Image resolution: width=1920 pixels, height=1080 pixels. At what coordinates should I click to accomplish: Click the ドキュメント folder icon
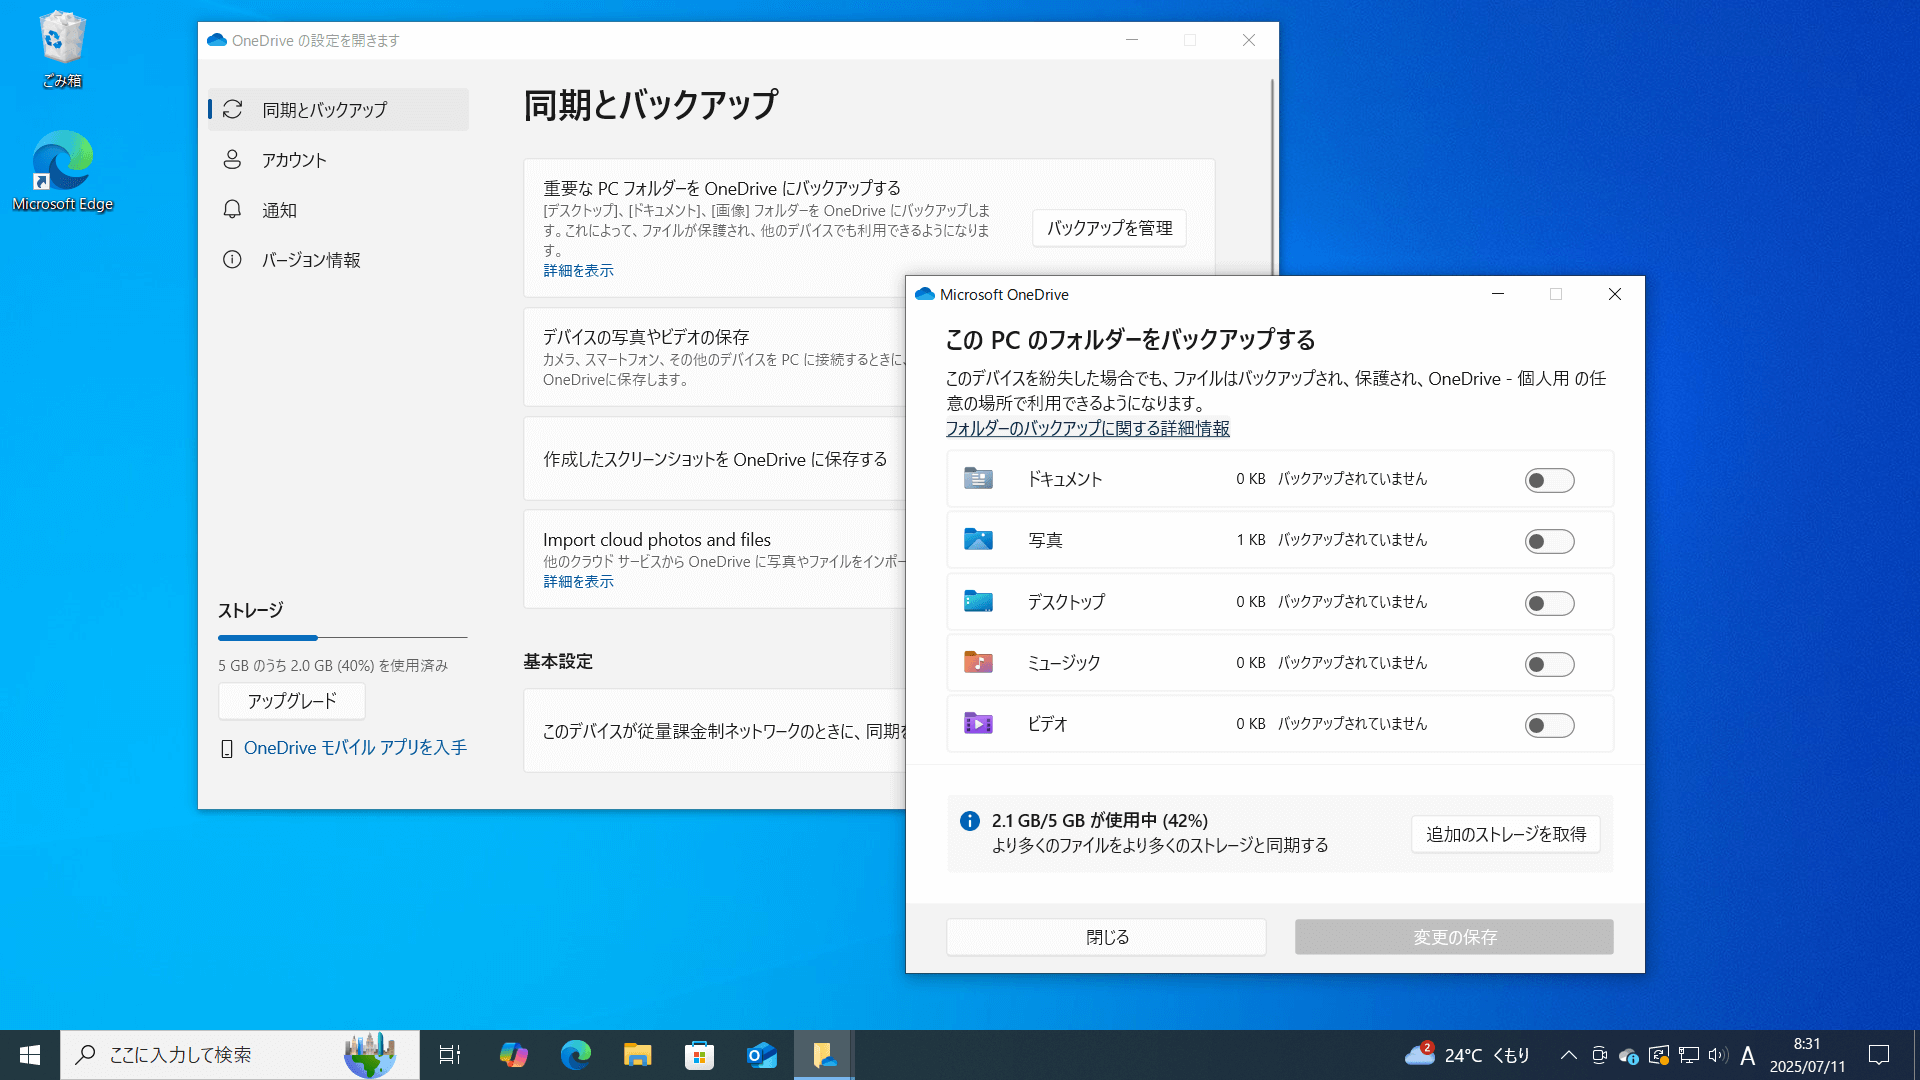pos(978,478)
